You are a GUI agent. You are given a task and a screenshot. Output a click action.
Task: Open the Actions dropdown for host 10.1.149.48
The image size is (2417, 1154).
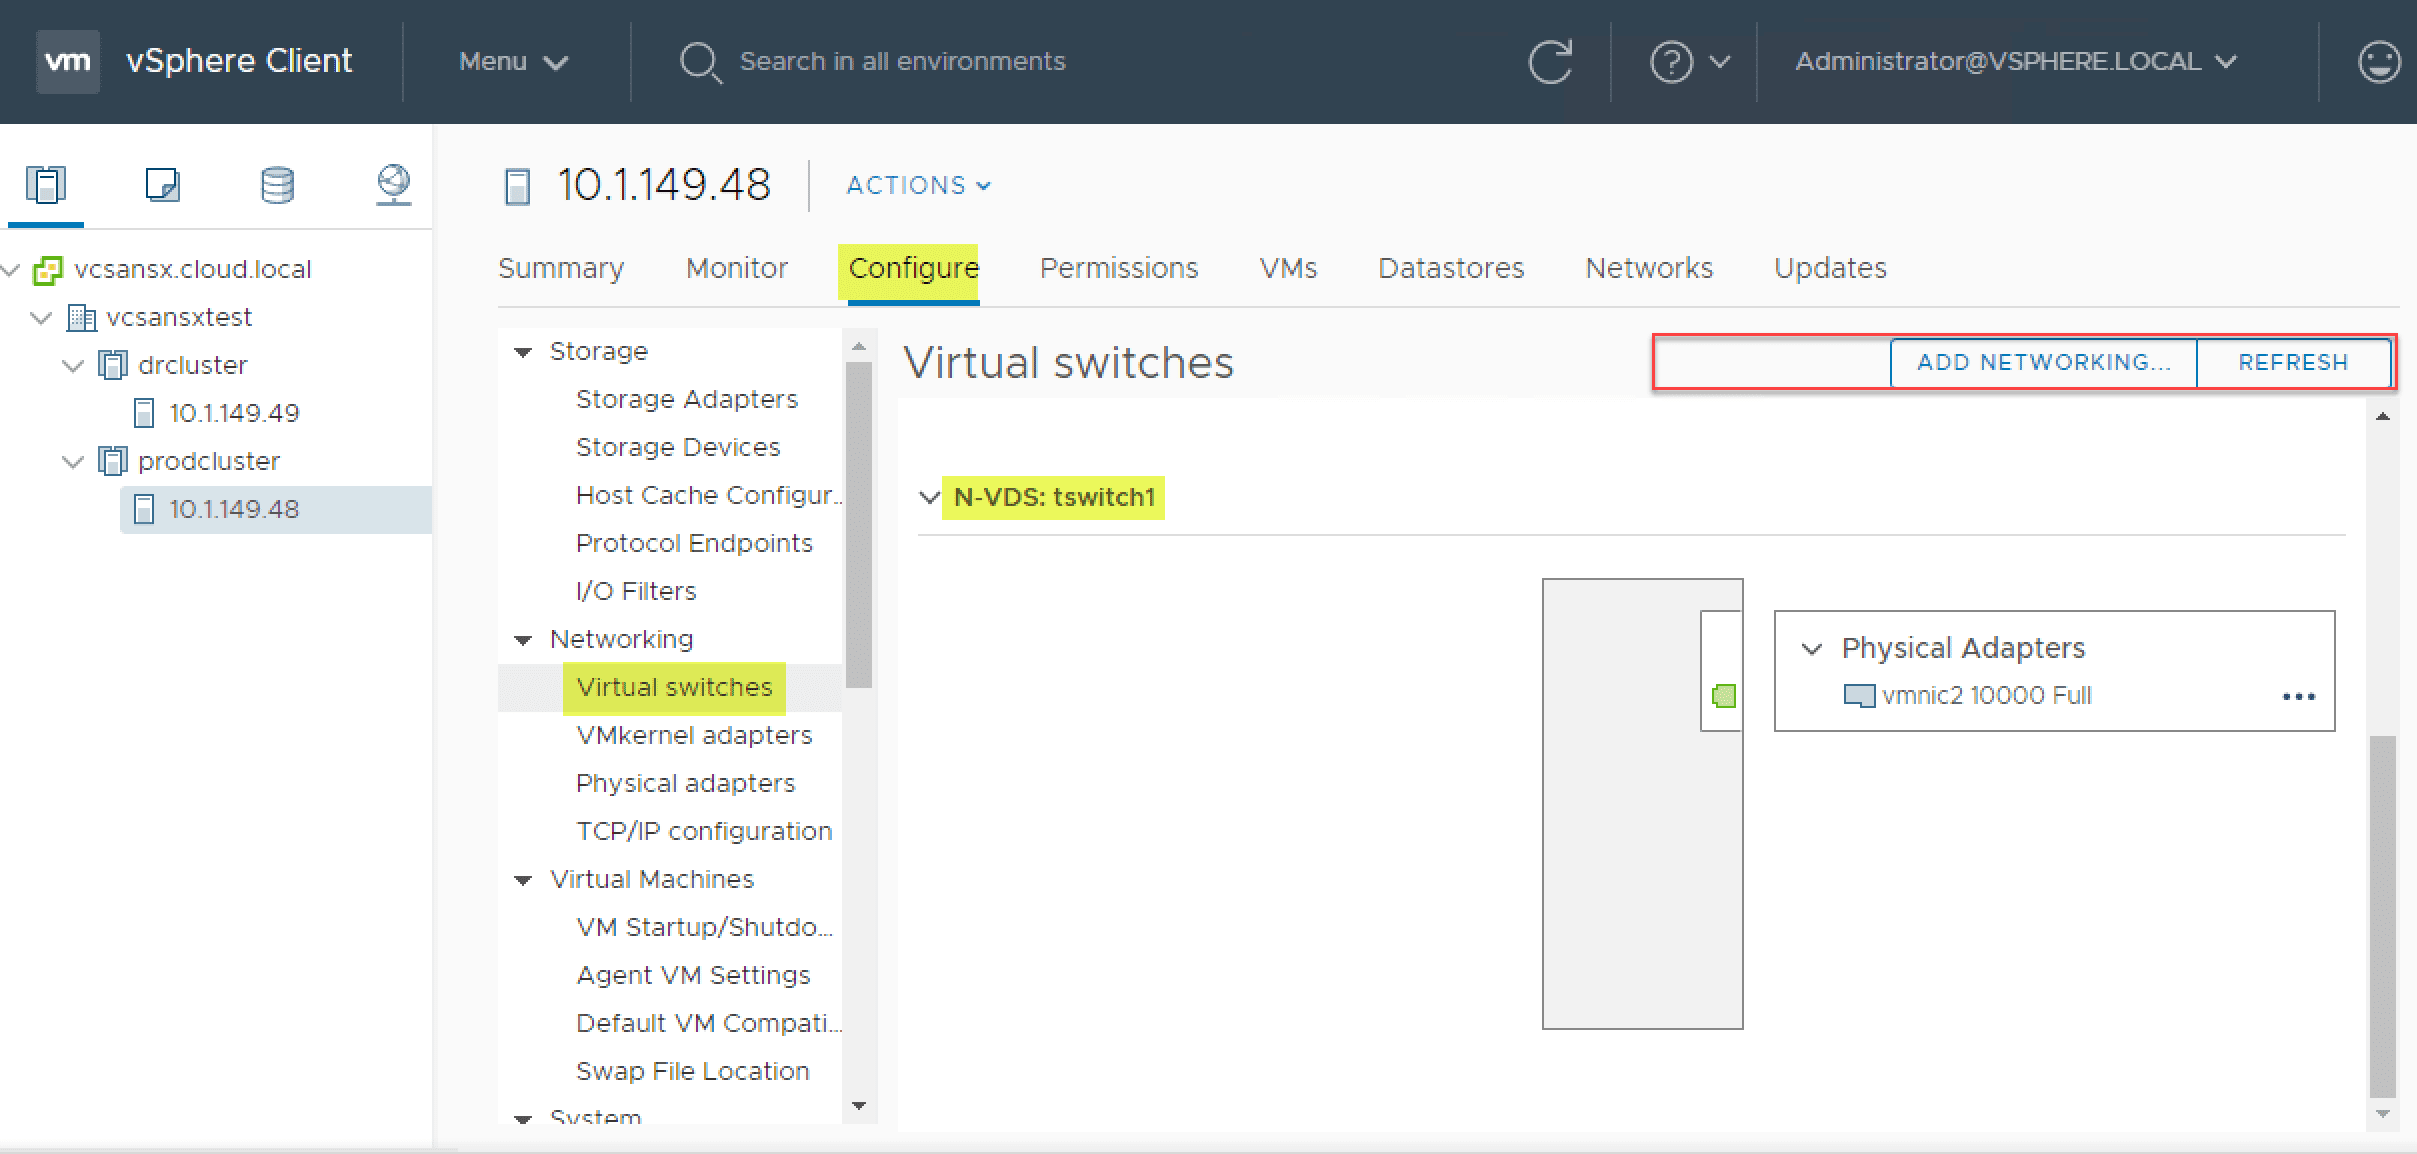coord(916,185)
